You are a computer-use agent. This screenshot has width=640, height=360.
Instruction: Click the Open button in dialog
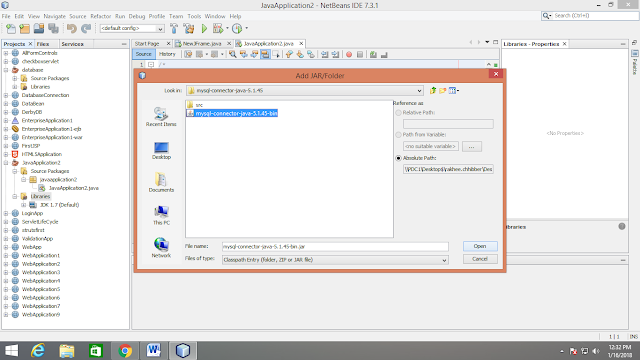(480, 246)
